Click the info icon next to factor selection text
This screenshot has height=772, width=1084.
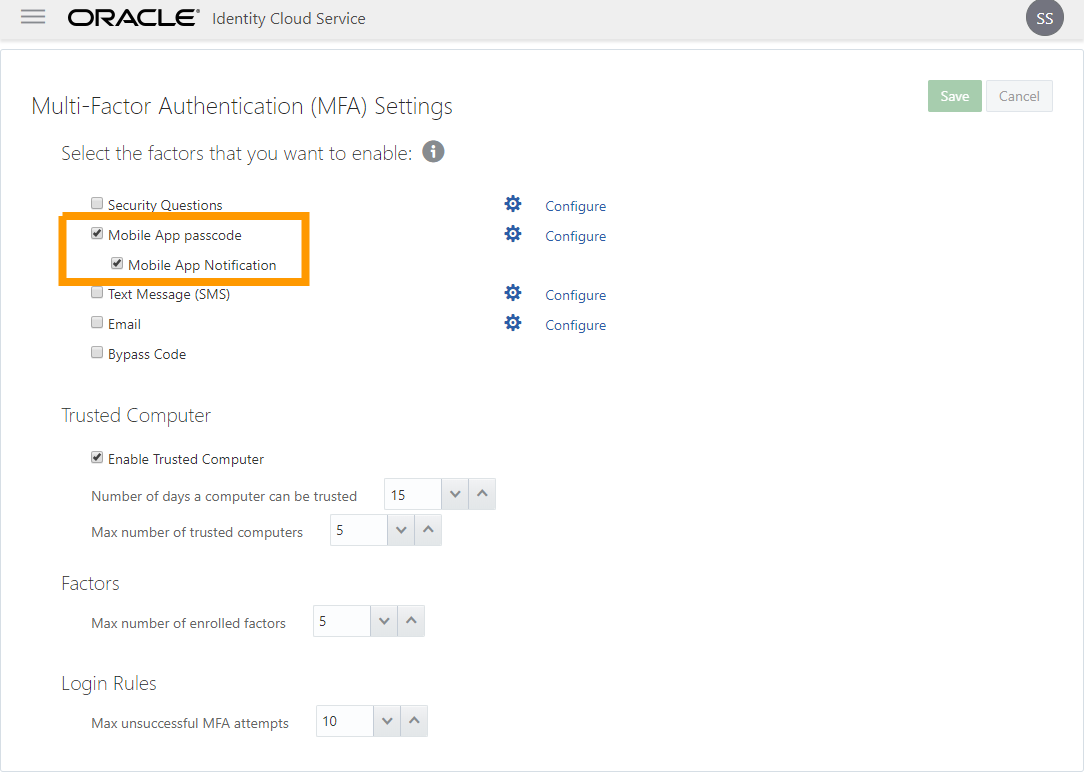click(433, 151)
